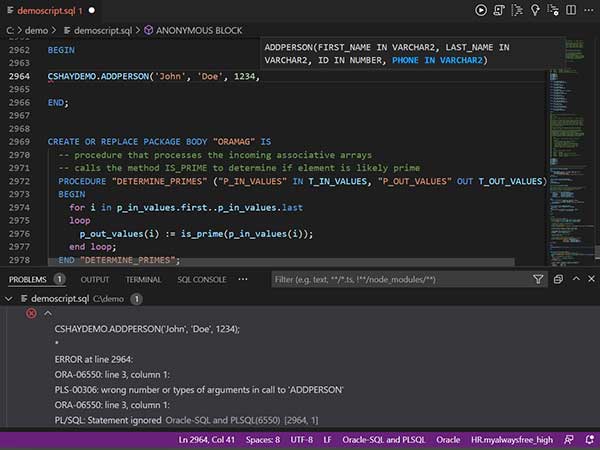Click the red error icon in Problems list
Image resolution: width=600 pixels, height=450 pixels.
tap(31, 313)
